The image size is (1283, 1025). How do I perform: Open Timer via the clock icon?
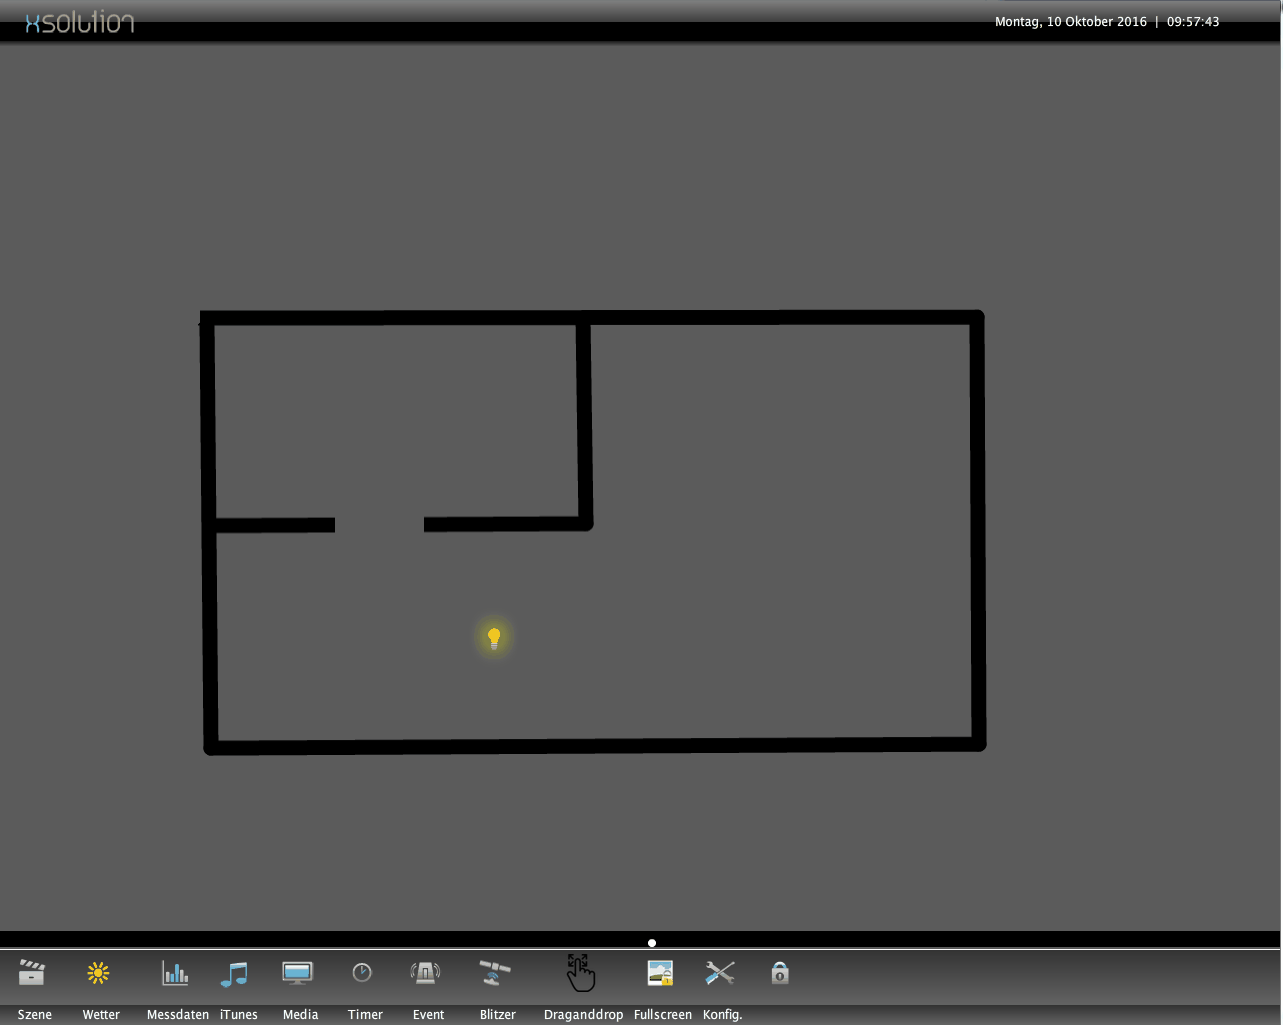click(362, 972)
